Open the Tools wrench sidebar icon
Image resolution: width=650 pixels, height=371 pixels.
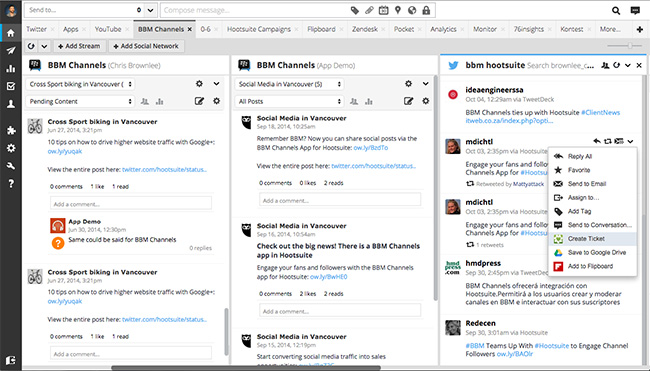coord(11,166)
